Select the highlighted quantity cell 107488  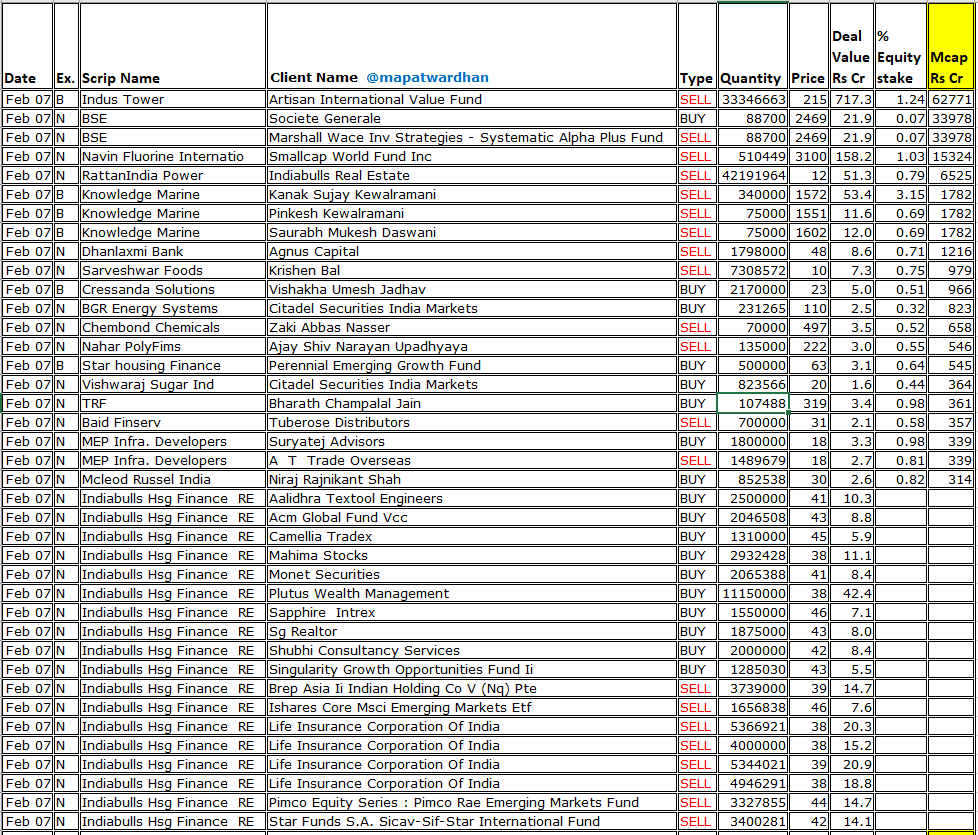[753, 403]
